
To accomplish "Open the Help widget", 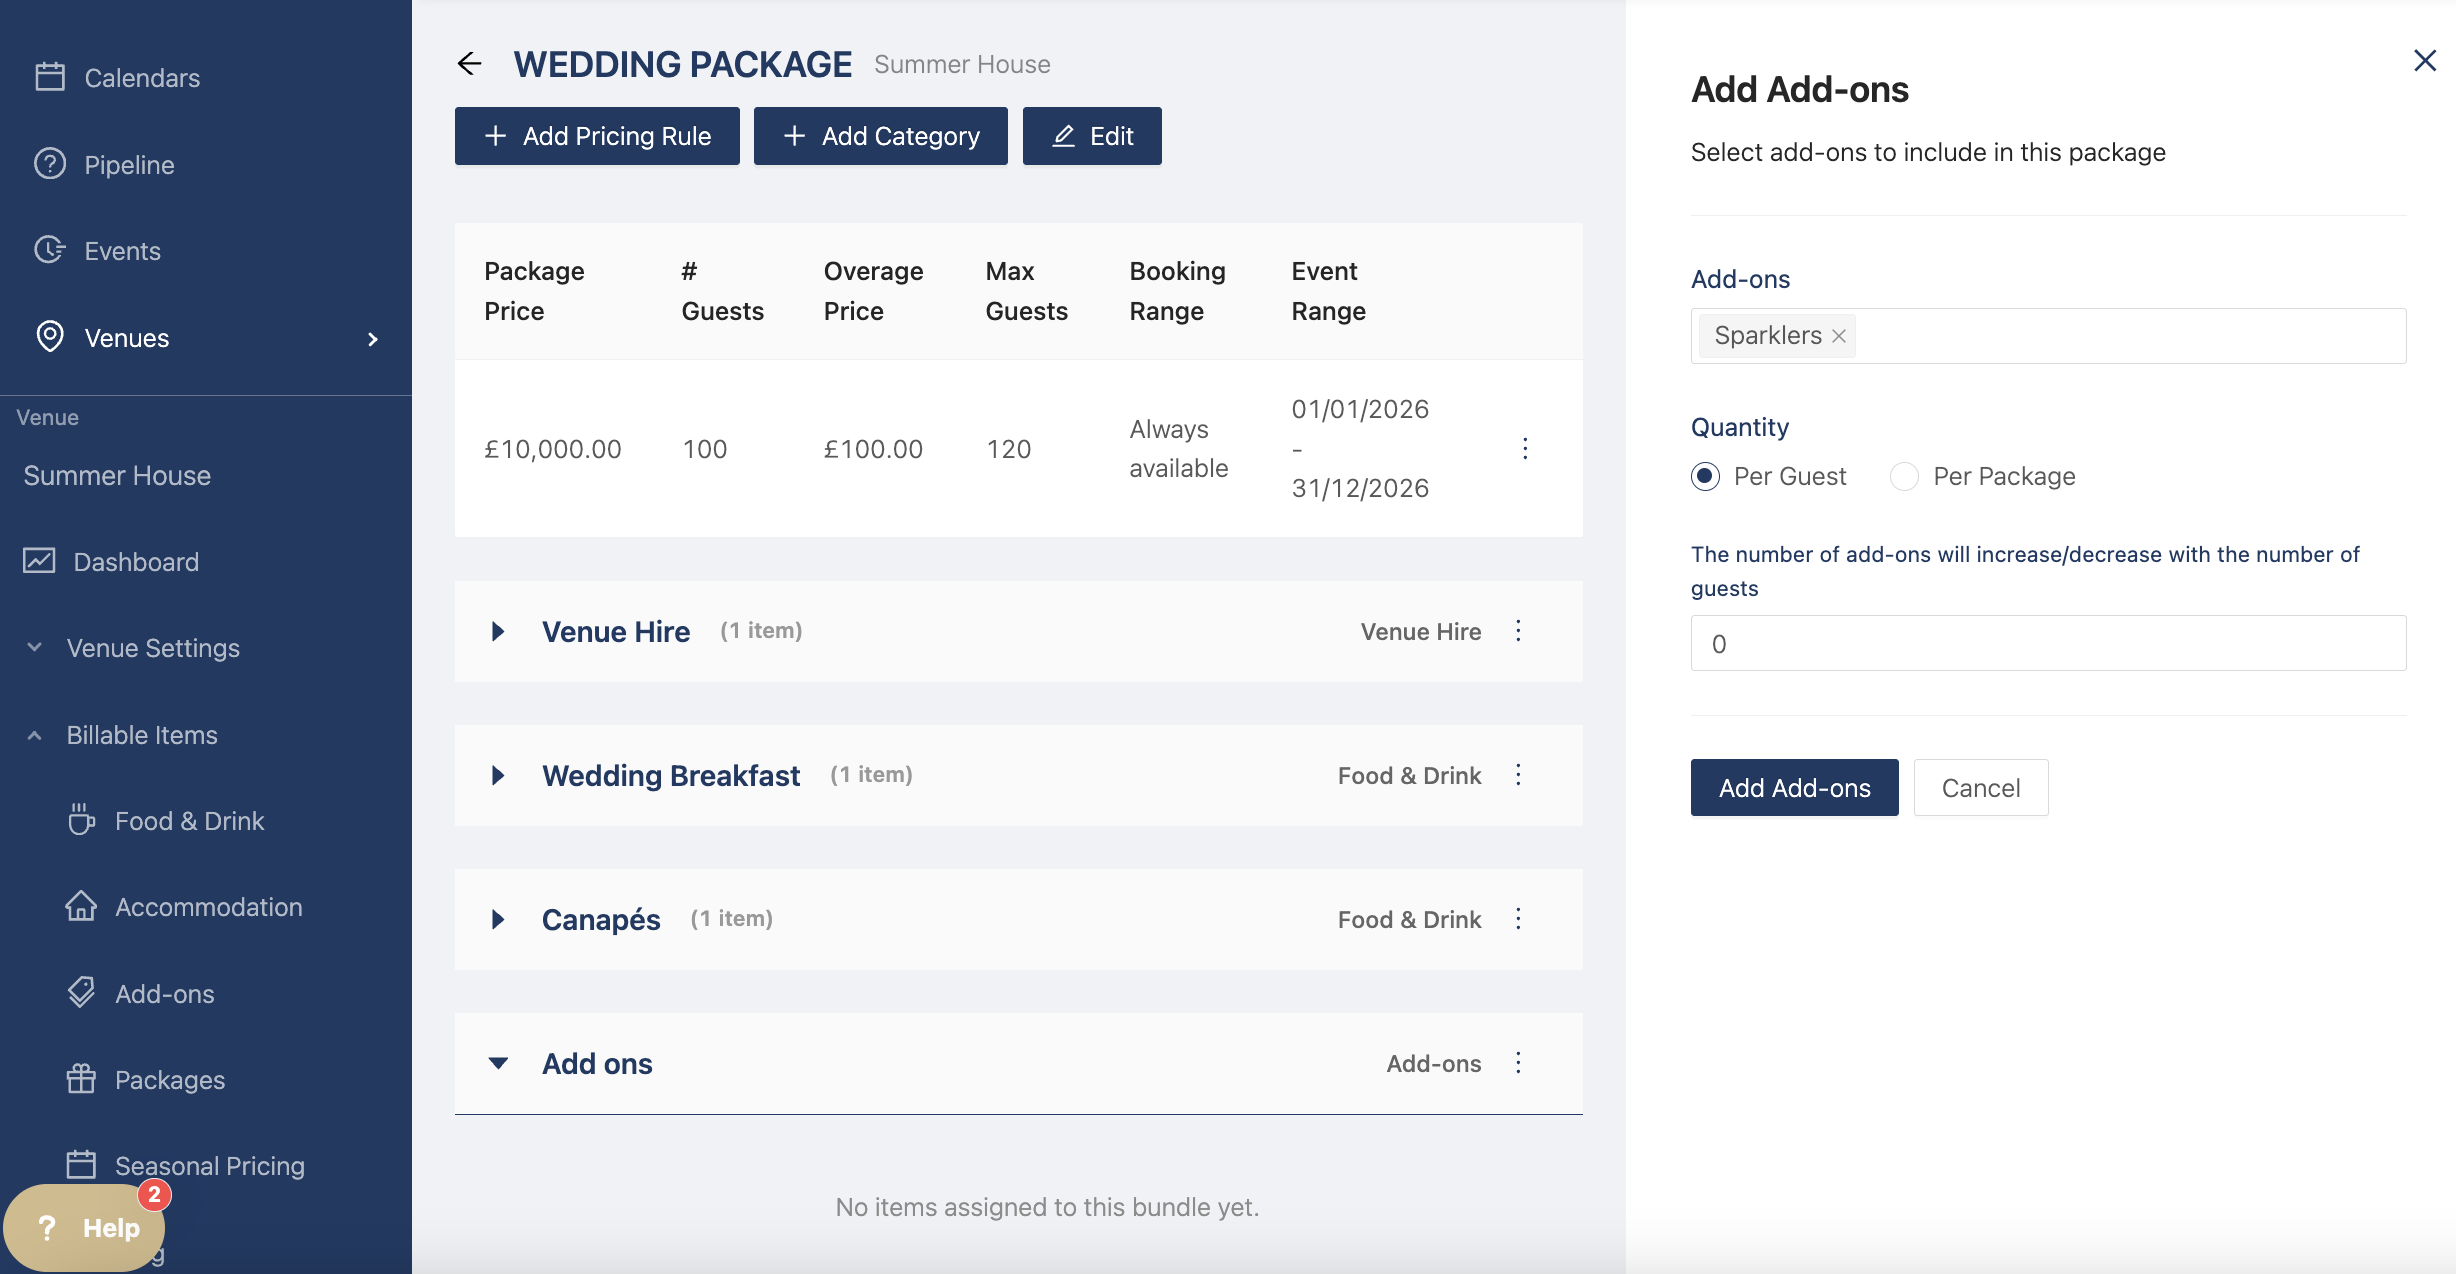I will point(85,1227).
